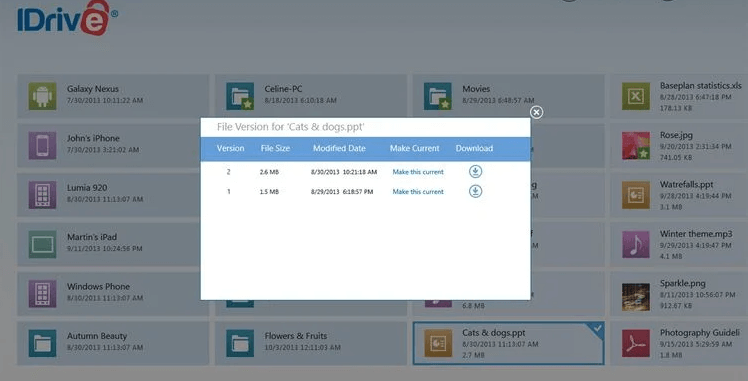Close the File Version dialog

[536, 112]
